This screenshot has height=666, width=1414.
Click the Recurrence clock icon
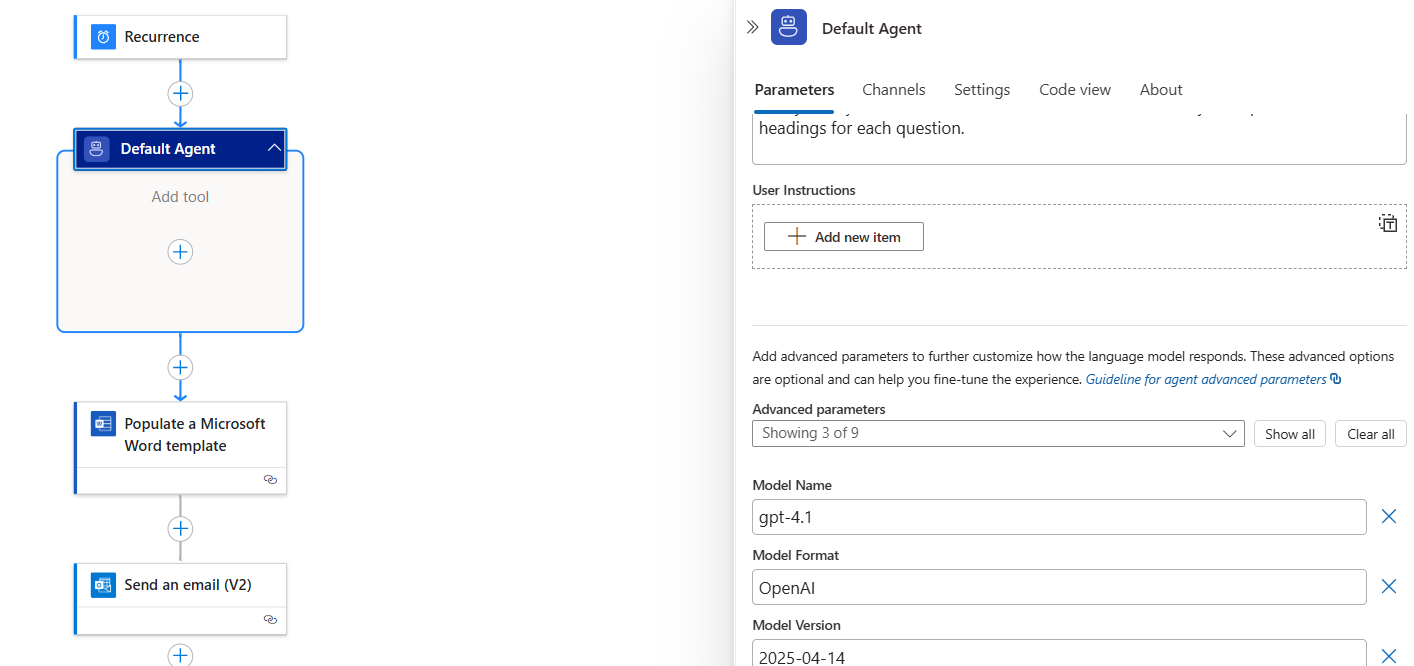click(x=103, y=37)
